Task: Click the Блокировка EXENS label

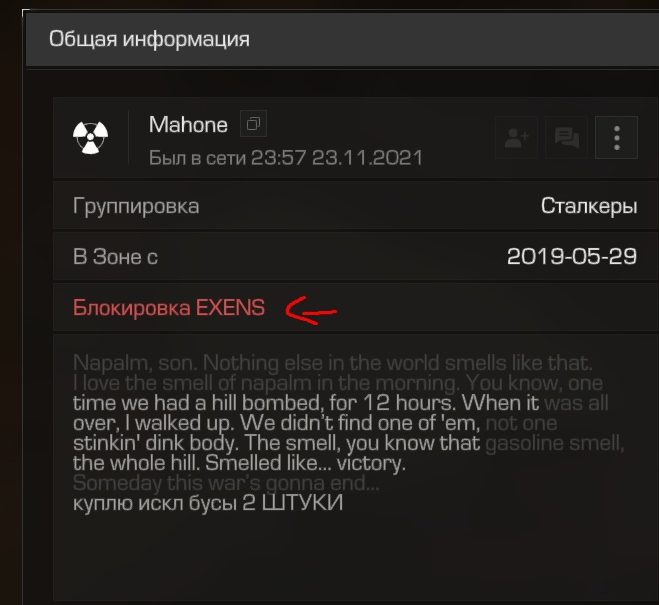Action: 169,308
